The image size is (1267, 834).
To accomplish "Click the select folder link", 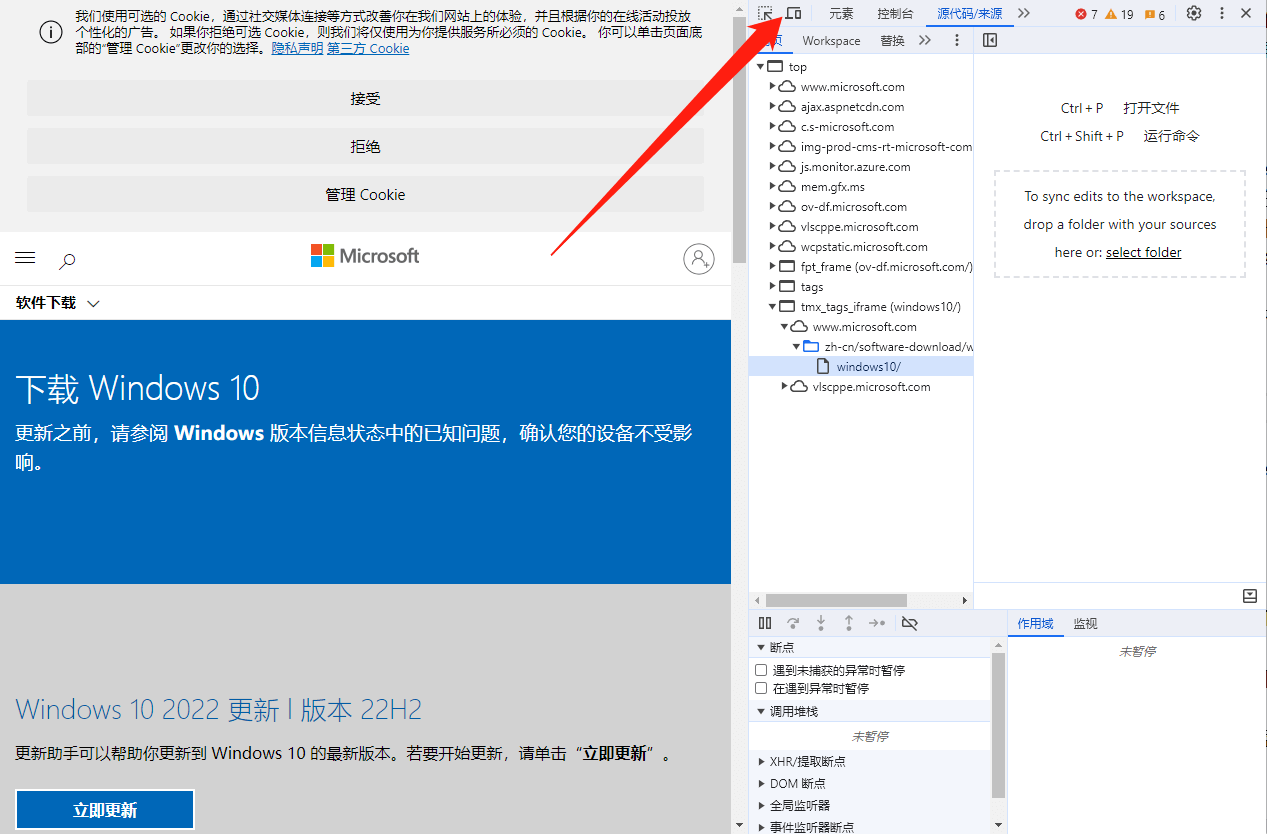I will point(1143,253).
